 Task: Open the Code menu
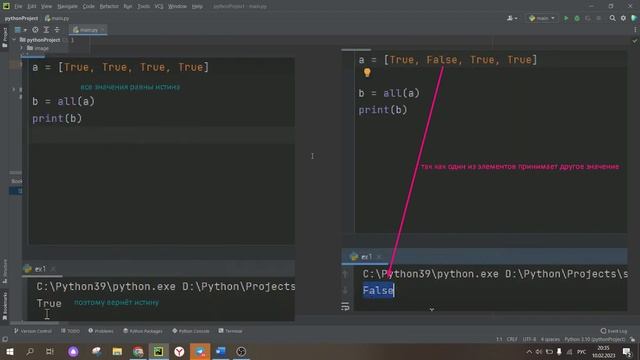pos(88,7)
